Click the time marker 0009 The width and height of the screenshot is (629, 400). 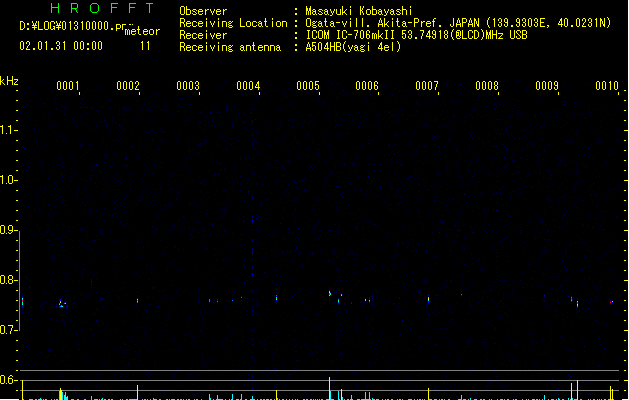[547, 86]
